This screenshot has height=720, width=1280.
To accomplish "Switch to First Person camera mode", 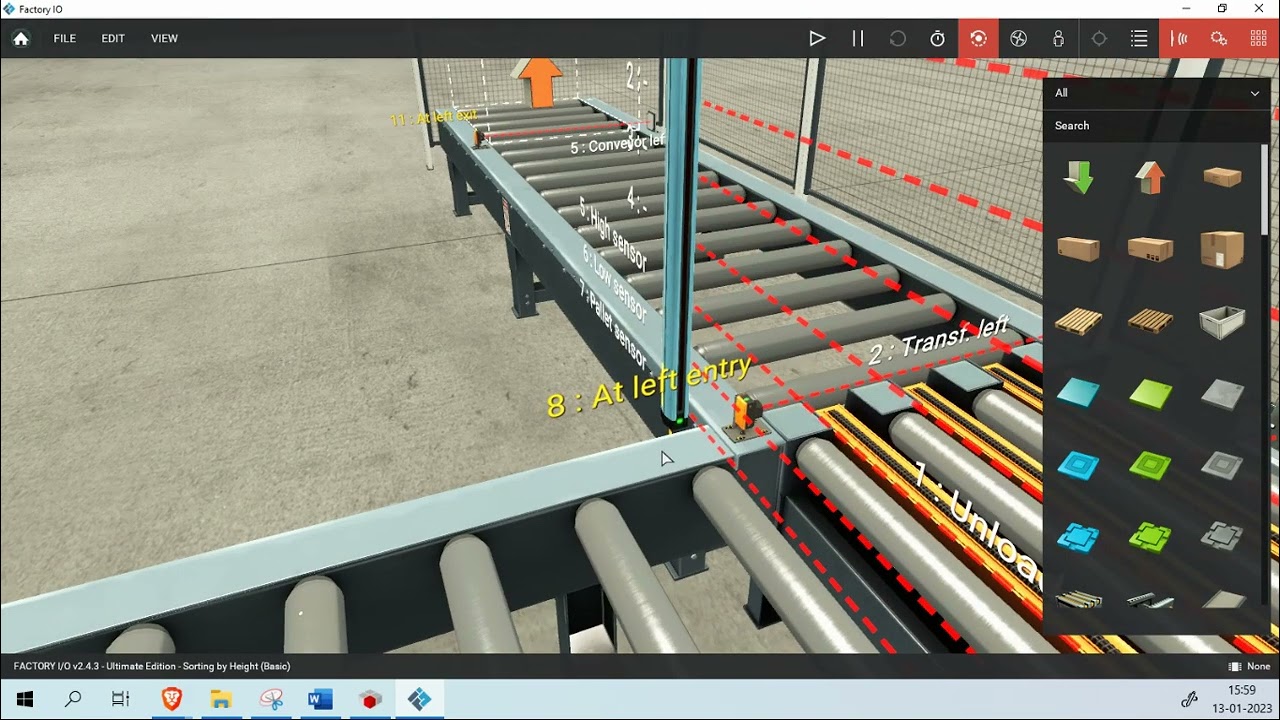I will [x=1058, y=38].
